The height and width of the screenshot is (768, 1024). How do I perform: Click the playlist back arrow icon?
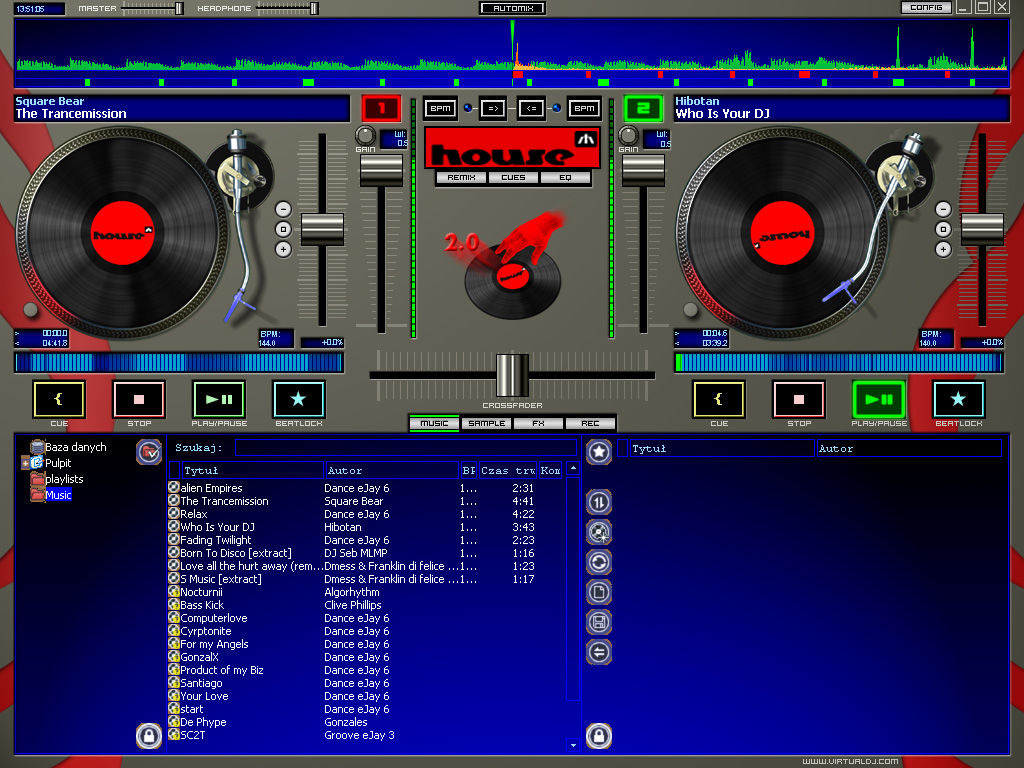point(599,652)
